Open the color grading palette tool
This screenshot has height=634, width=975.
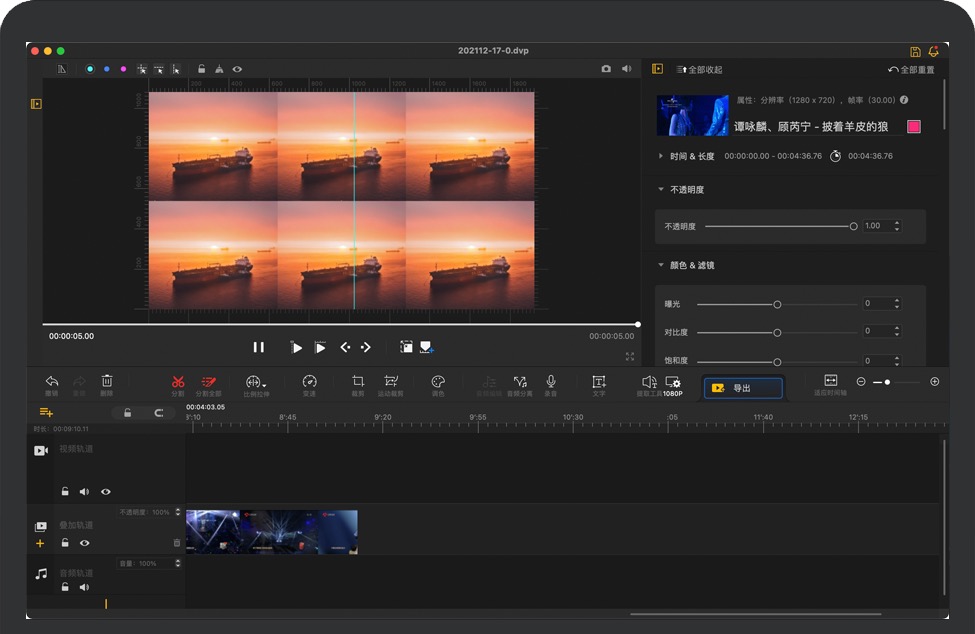click(437, 381)
